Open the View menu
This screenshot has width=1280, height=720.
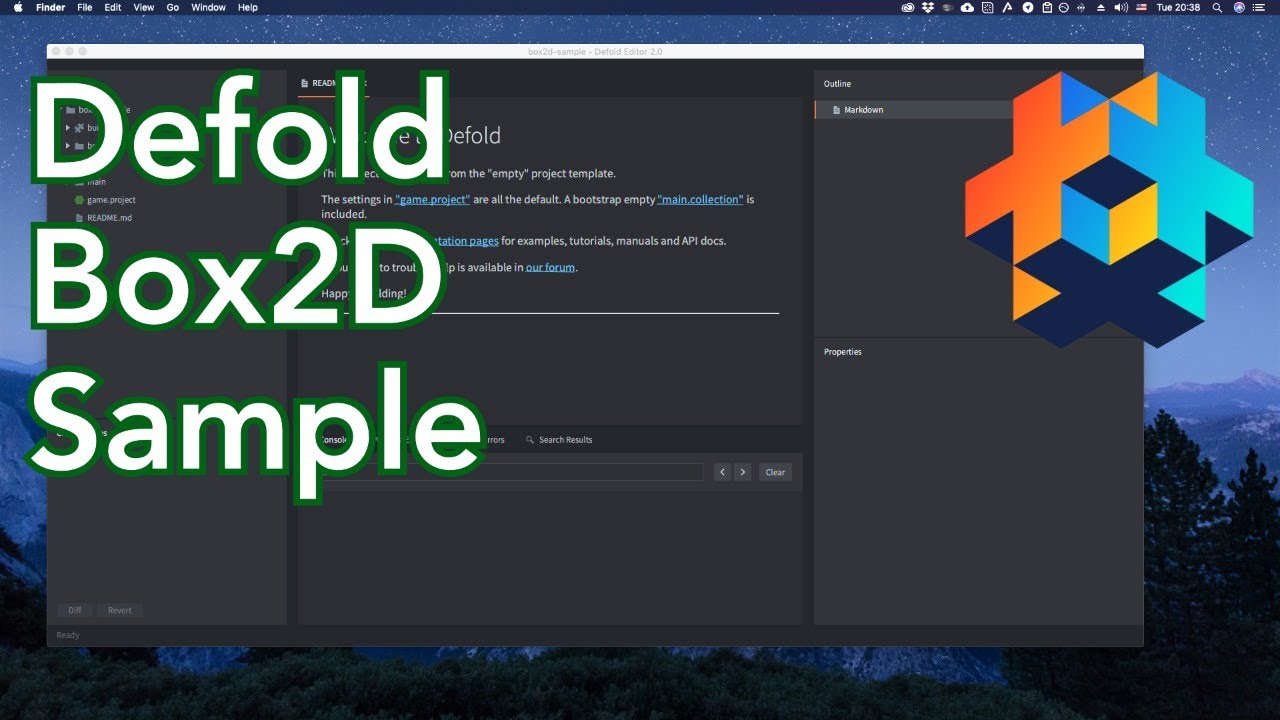(x=144, y=7)
